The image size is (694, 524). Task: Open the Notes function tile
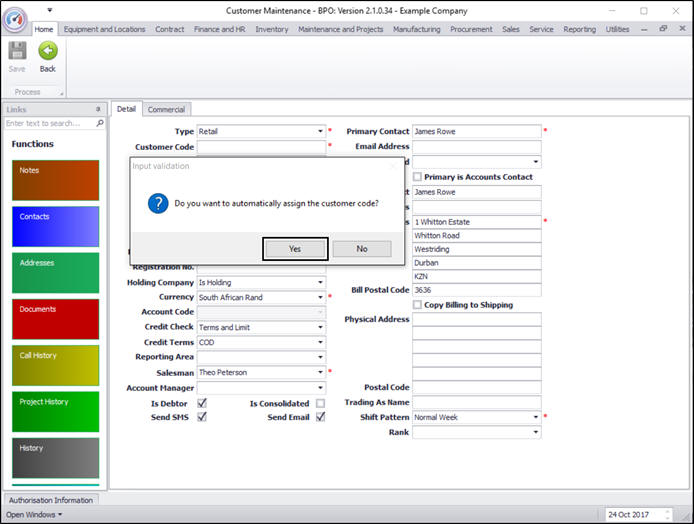[x=55, y=180]
